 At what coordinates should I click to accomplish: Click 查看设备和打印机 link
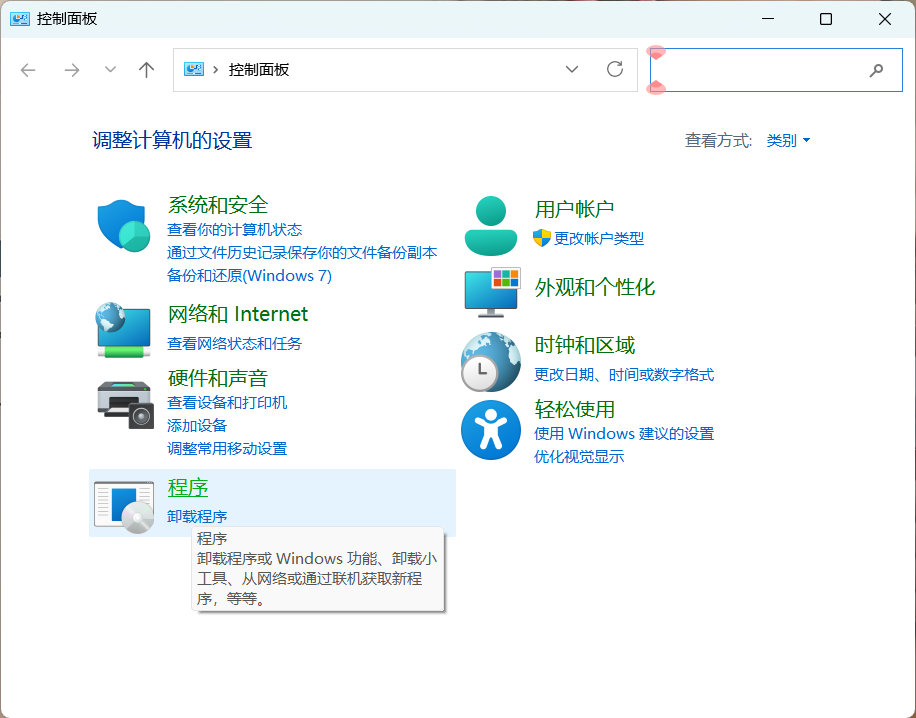[x=227, y=403]
